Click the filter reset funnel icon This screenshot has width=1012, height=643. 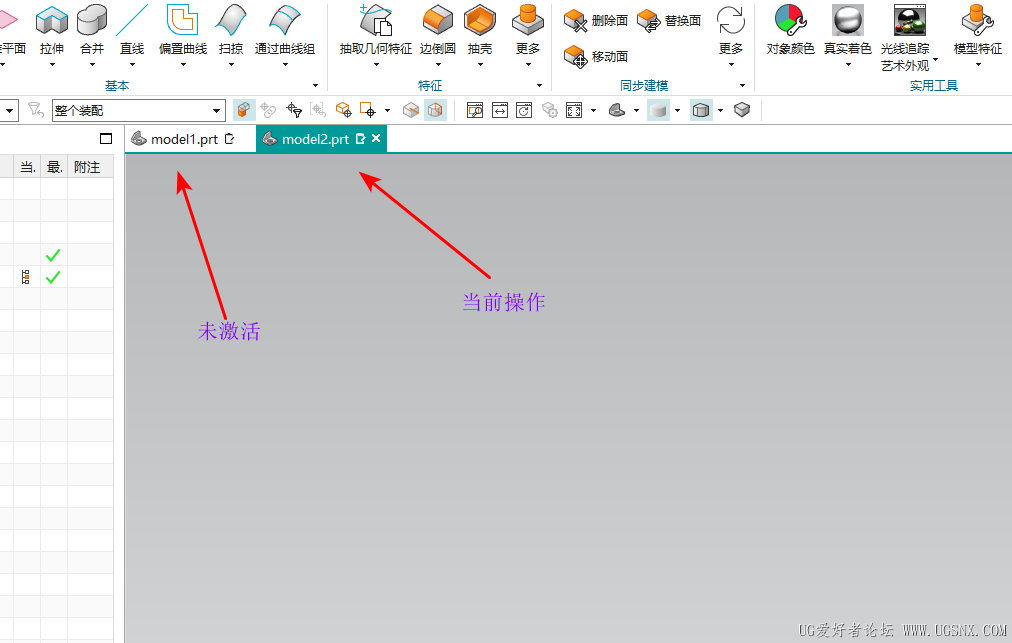pos(35,110)
